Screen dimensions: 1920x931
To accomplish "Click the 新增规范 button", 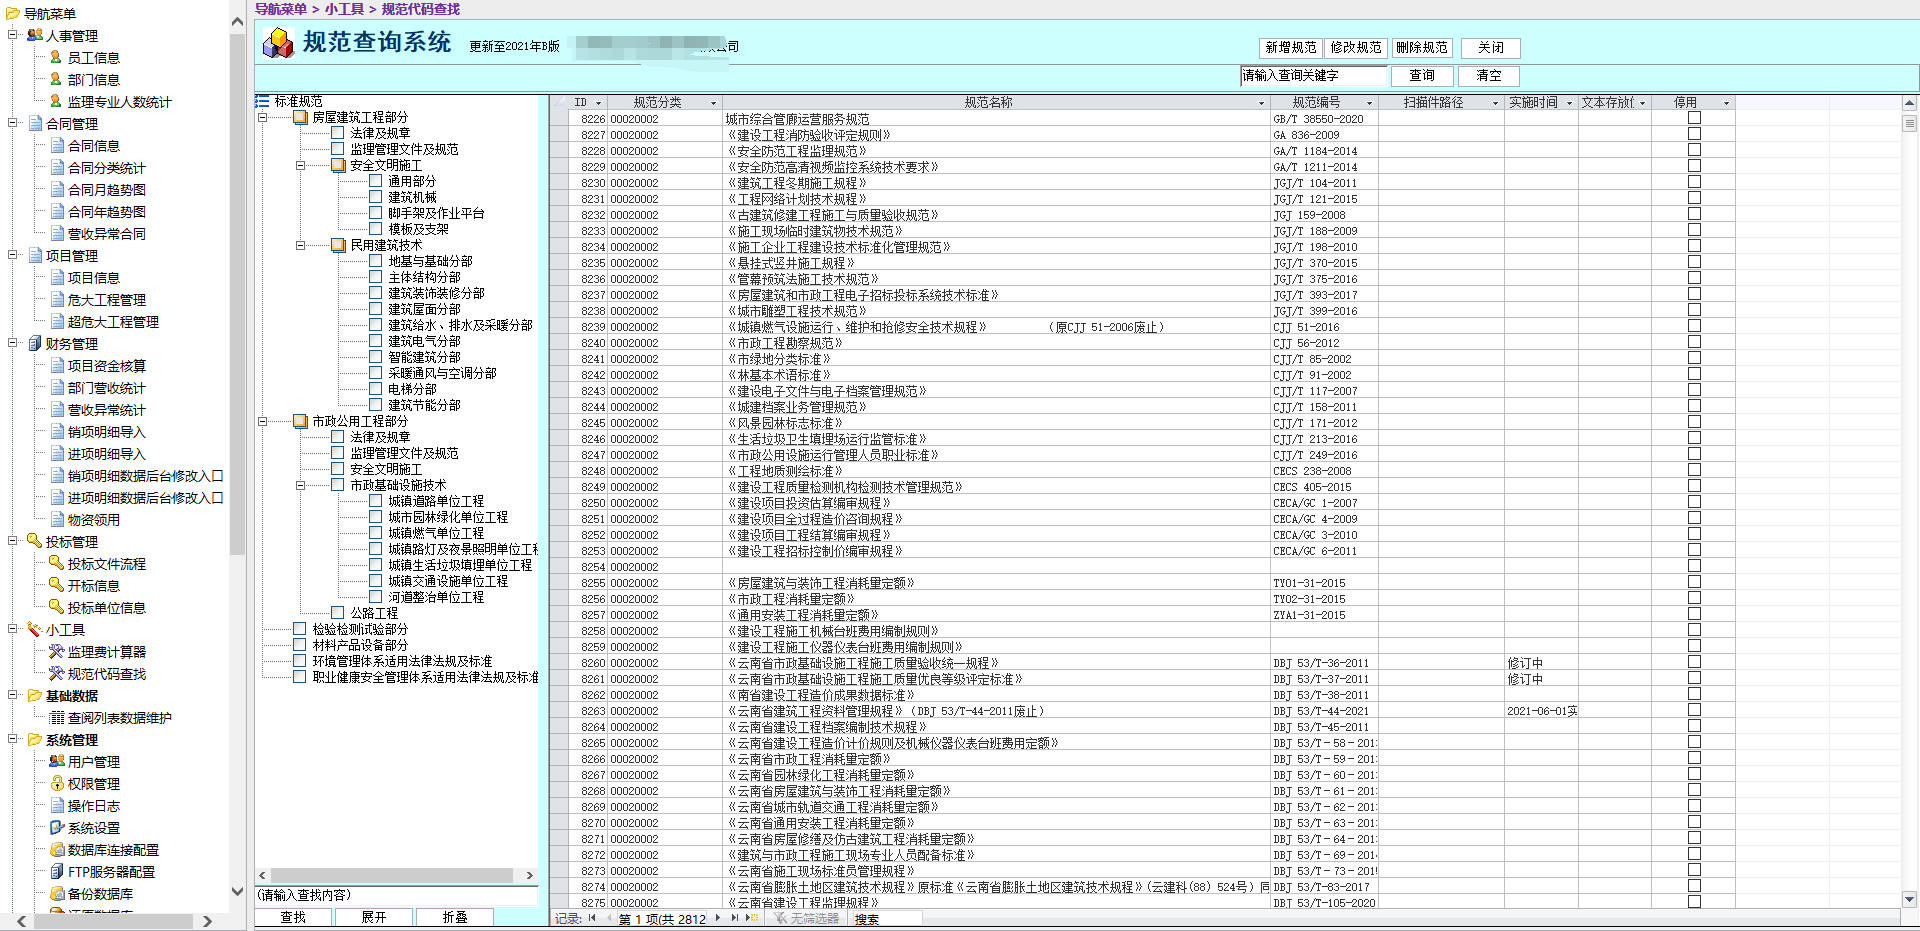I will (1290, 47).
